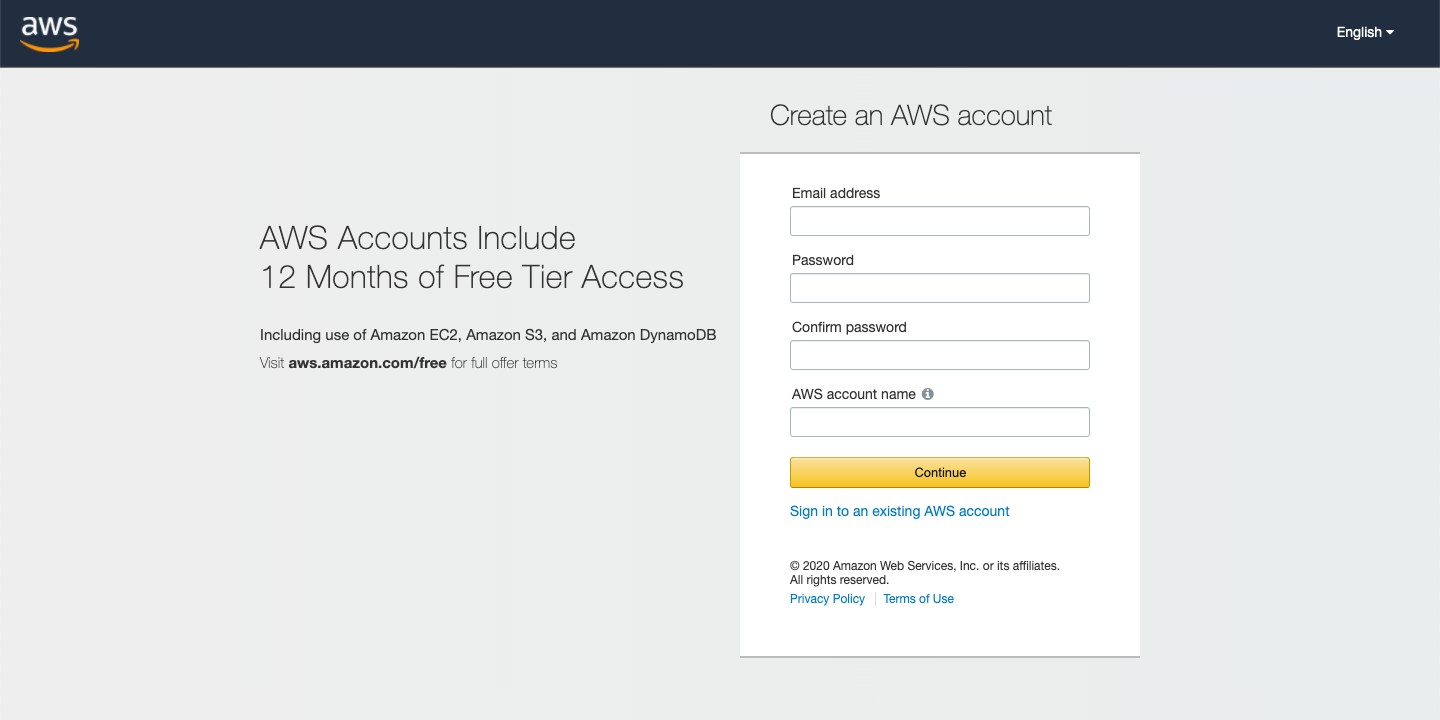Screen dimensions: 1440x720
Task: Open the Privacy Policy link
Action: coord(827,599)
